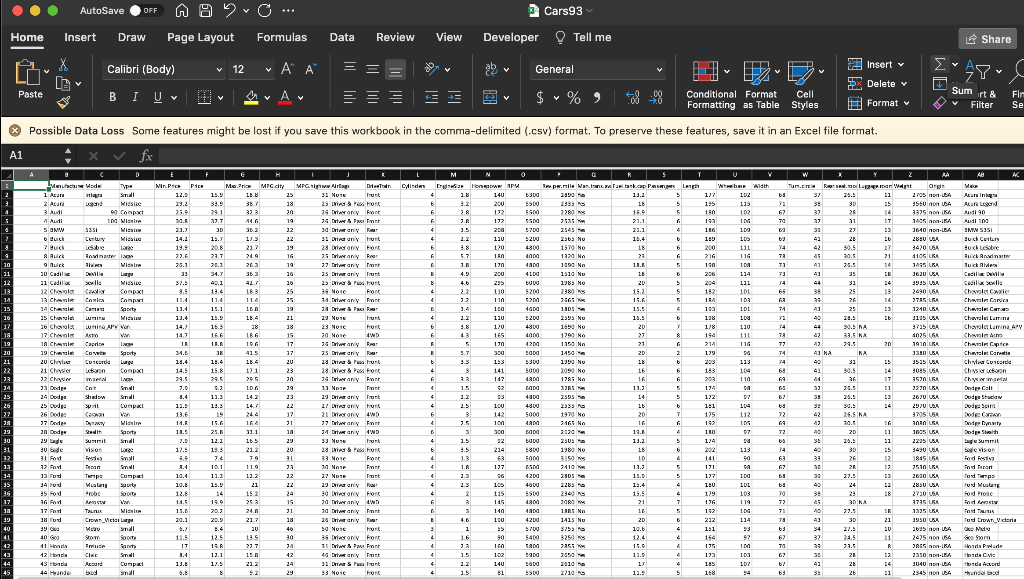Click the Comma Style icon
This screenshot has width=1024, height=579.
coord(597,97)
